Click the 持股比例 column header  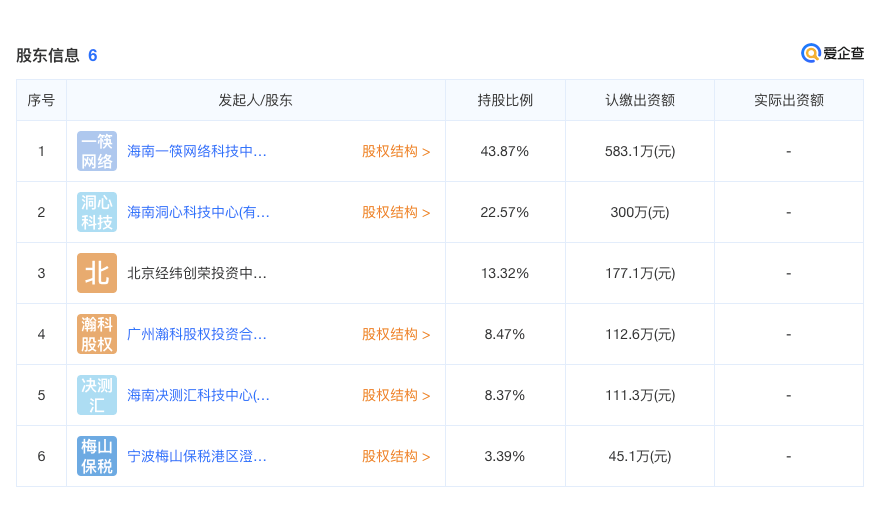[505, 100]
